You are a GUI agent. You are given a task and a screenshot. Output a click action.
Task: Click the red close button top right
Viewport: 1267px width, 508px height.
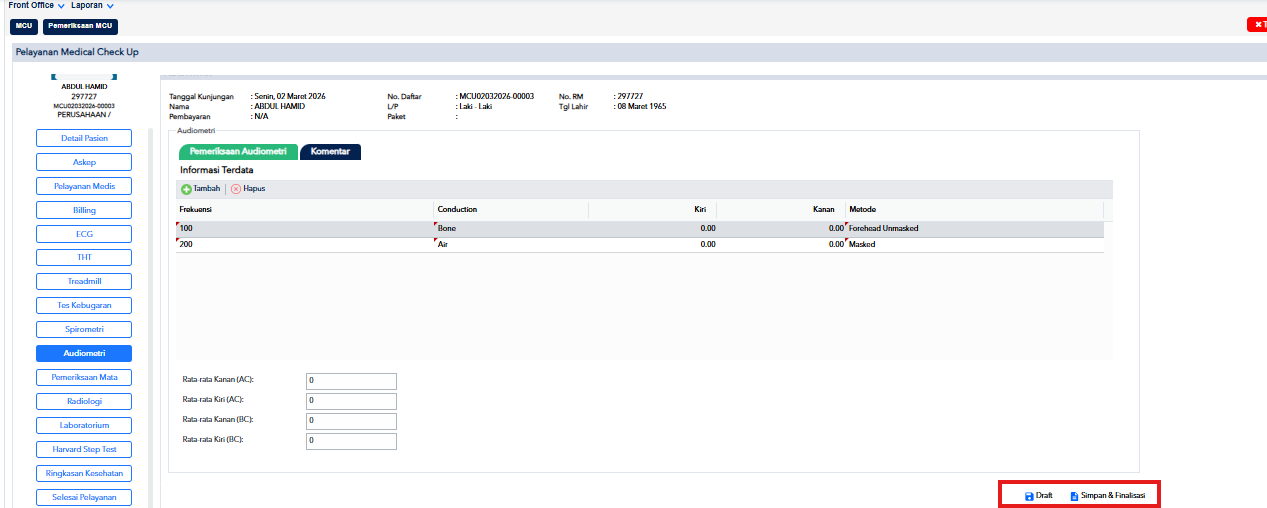(x=1257, y=25)
